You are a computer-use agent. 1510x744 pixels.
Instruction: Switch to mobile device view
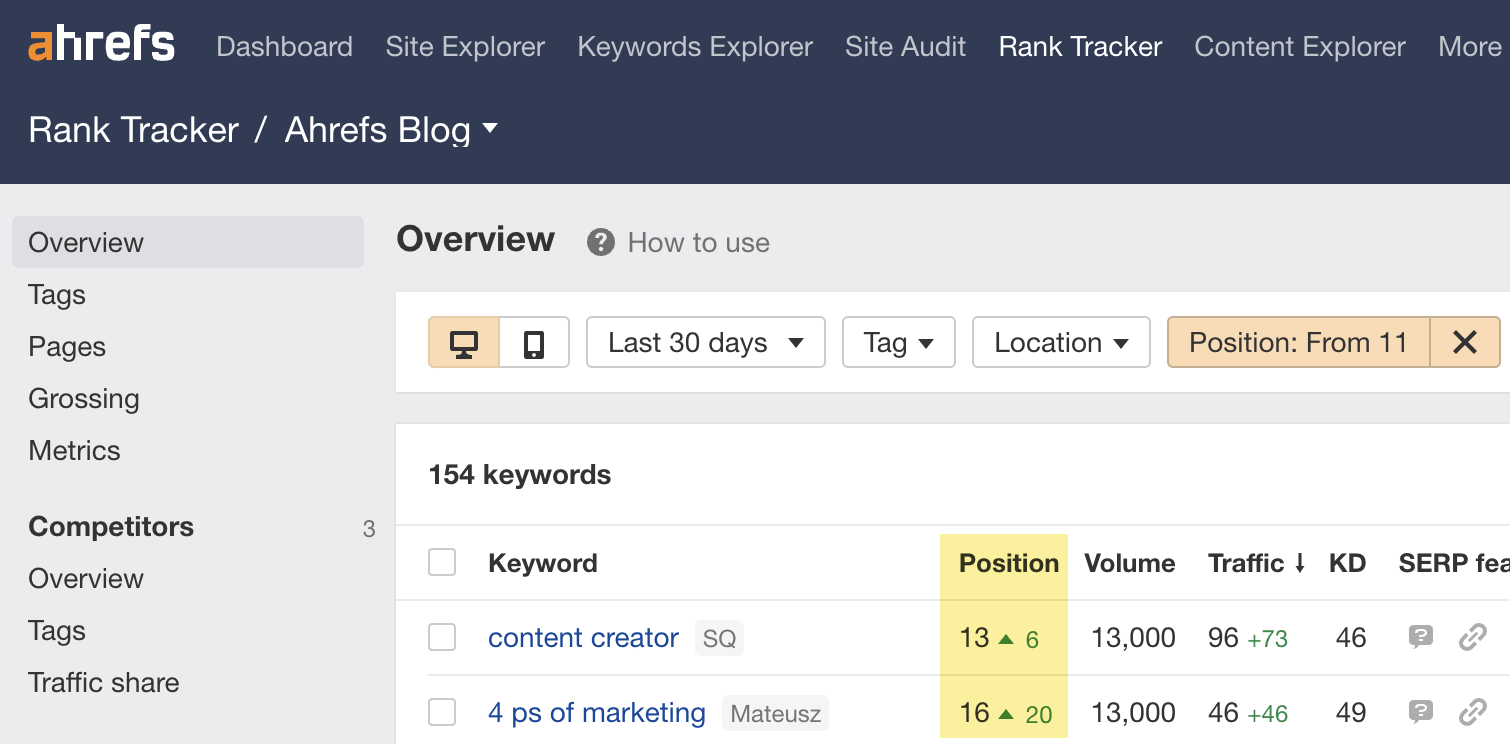pos(534,343)
